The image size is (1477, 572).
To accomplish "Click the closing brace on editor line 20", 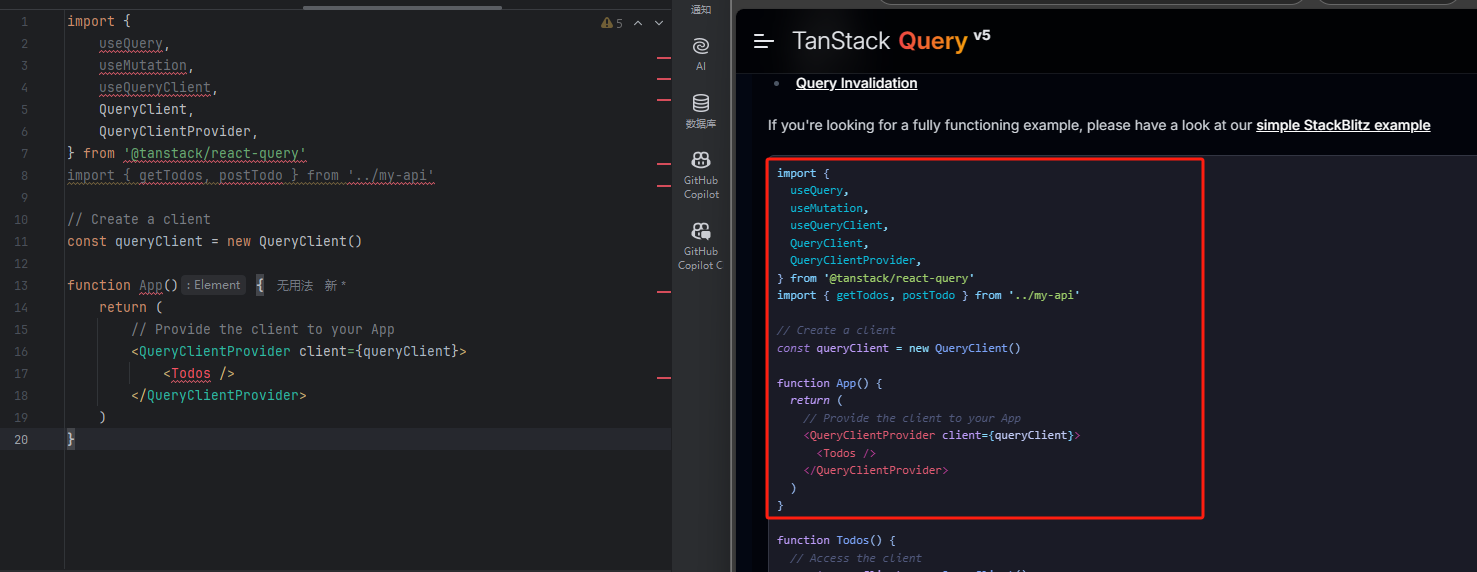I will [x=71, y=439].
